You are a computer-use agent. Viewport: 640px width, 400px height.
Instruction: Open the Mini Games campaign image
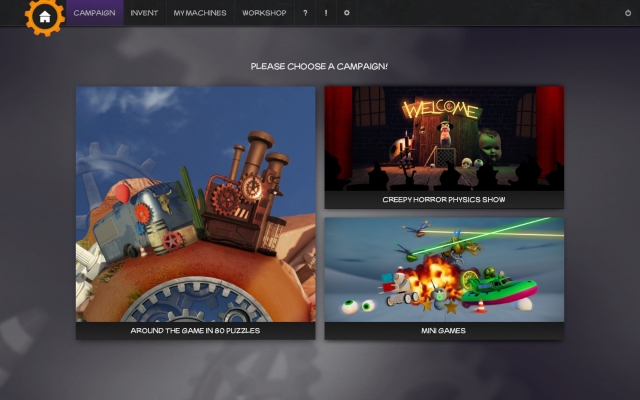pos(444,269)
